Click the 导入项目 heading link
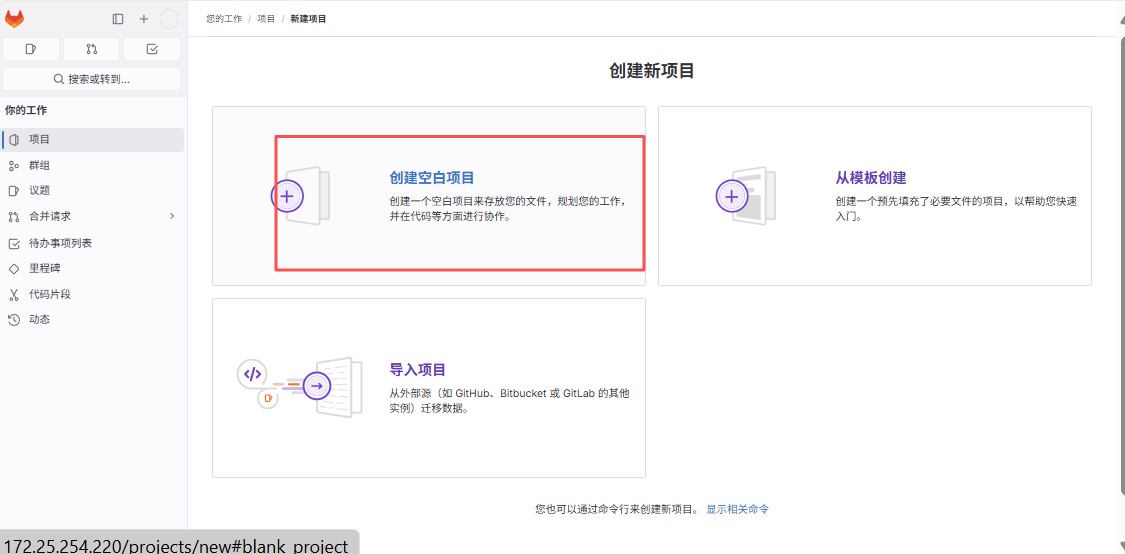1125x554 pixels. pyautogui.click(x=418, y=370)
